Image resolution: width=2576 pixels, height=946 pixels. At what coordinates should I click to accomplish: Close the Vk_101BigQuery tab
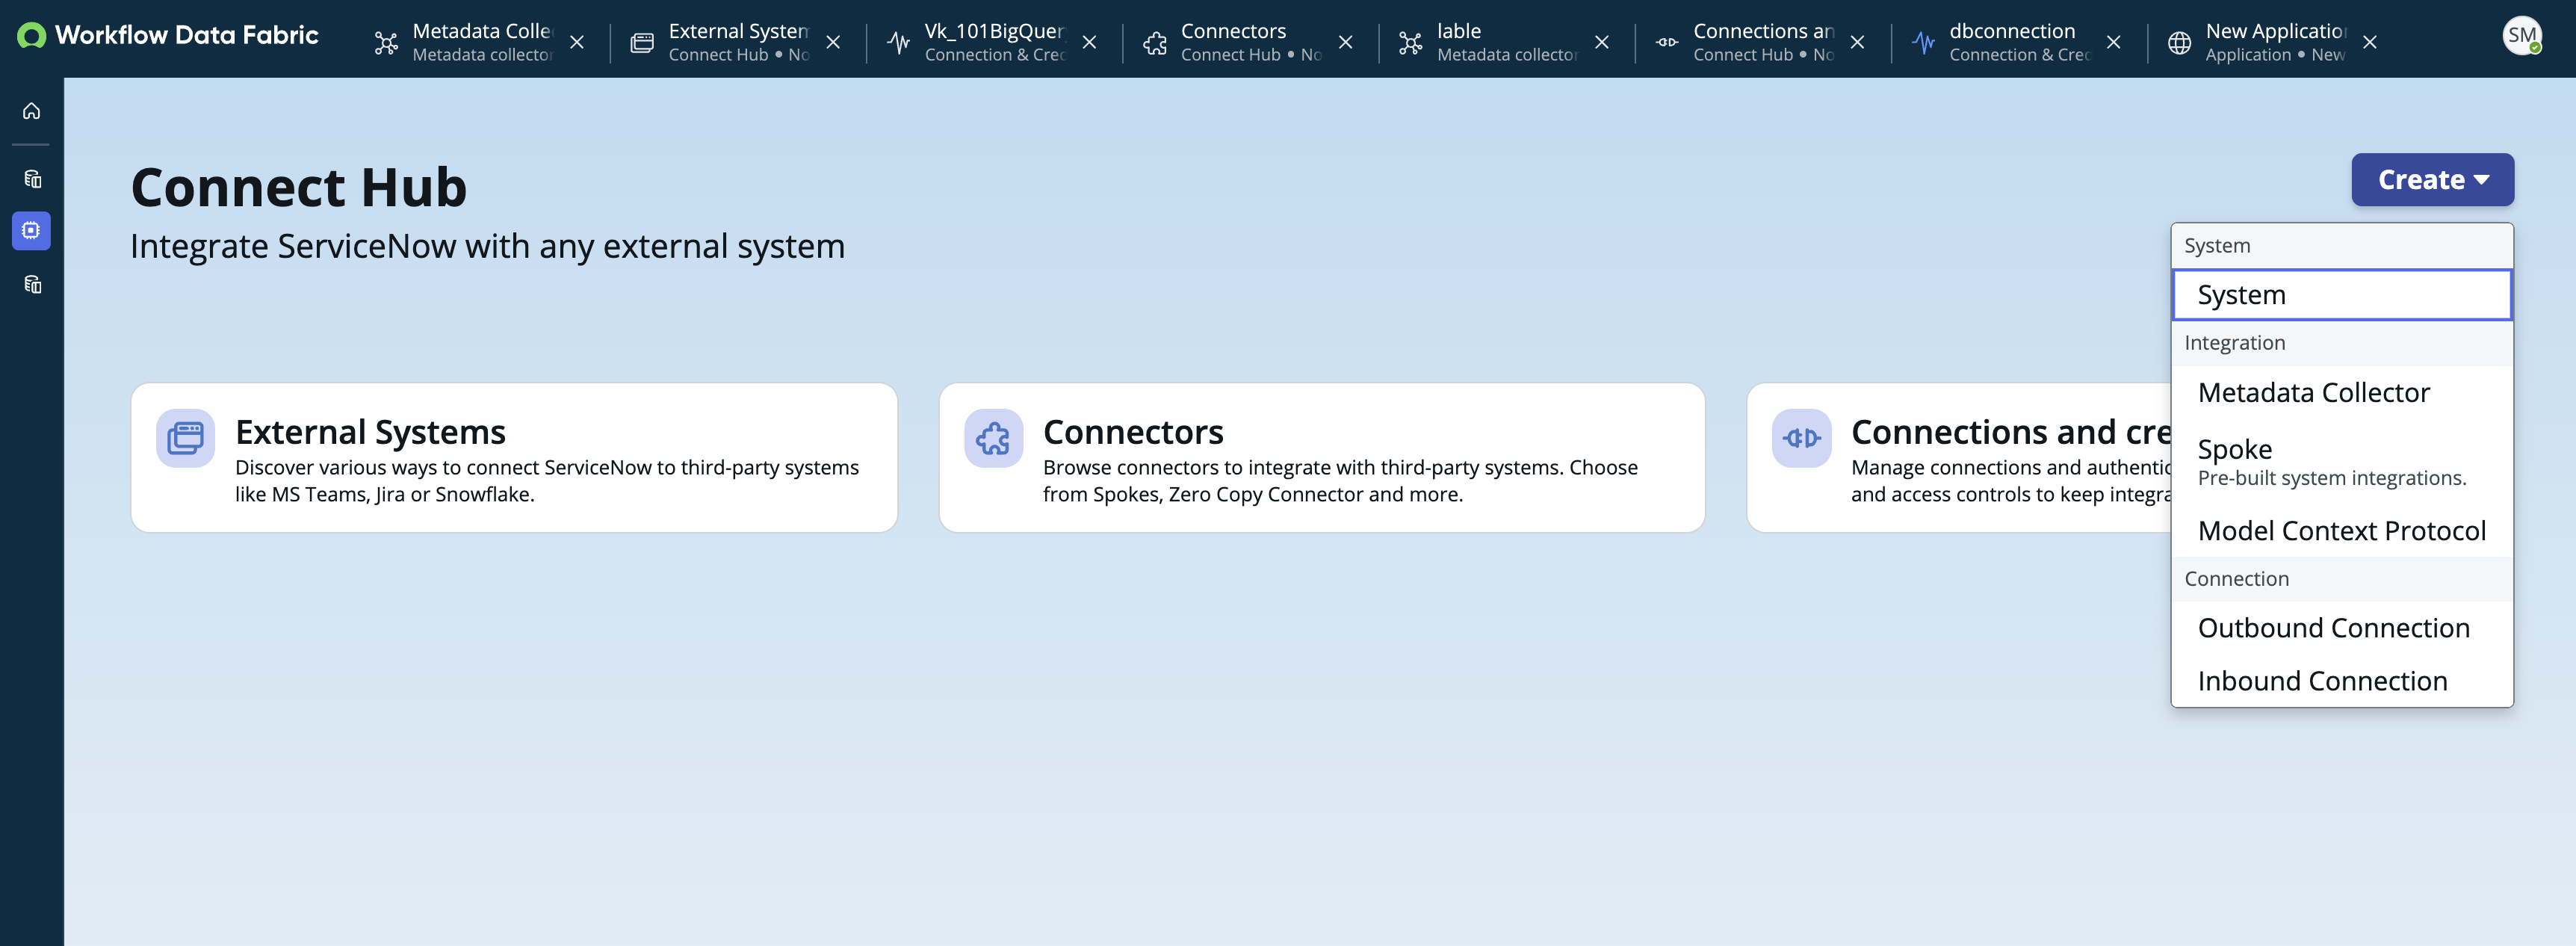1089,43
